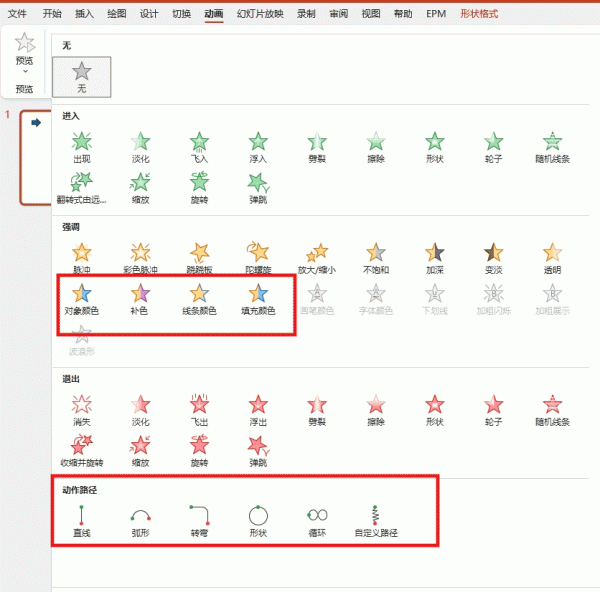Image resolution: width=600 pixels, height=592 pixels.
Task: Choose the 直线 motion path
Action: coord(82,521)
